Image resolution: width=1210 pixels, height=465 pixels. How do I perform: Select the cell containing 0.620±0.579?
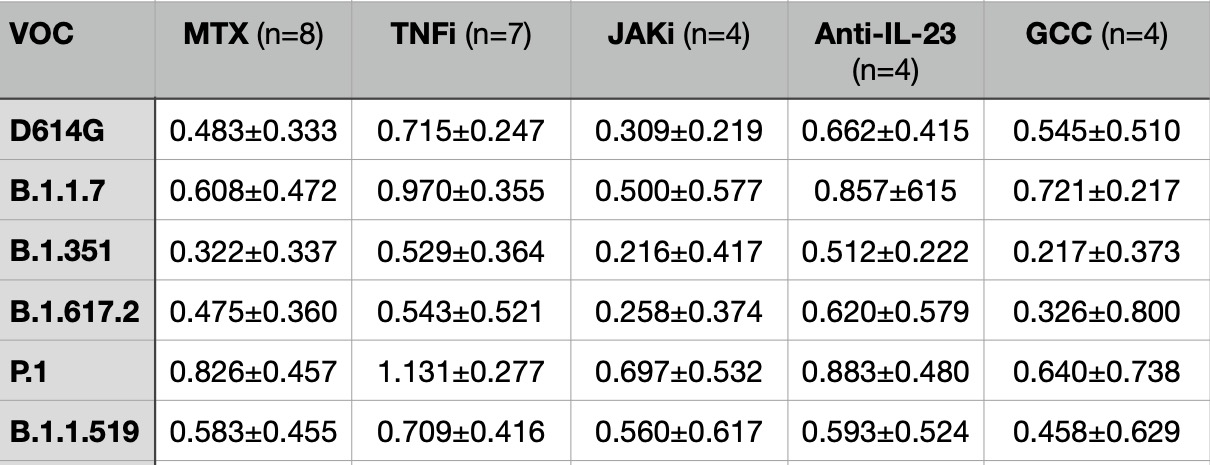[885, 311]
